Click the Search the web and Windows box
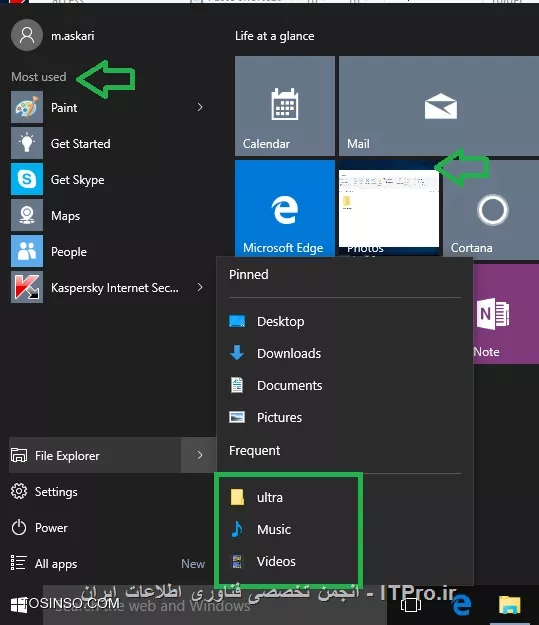Image resolution: width=539 pixels, height=625 pixels. click(214, 606)
